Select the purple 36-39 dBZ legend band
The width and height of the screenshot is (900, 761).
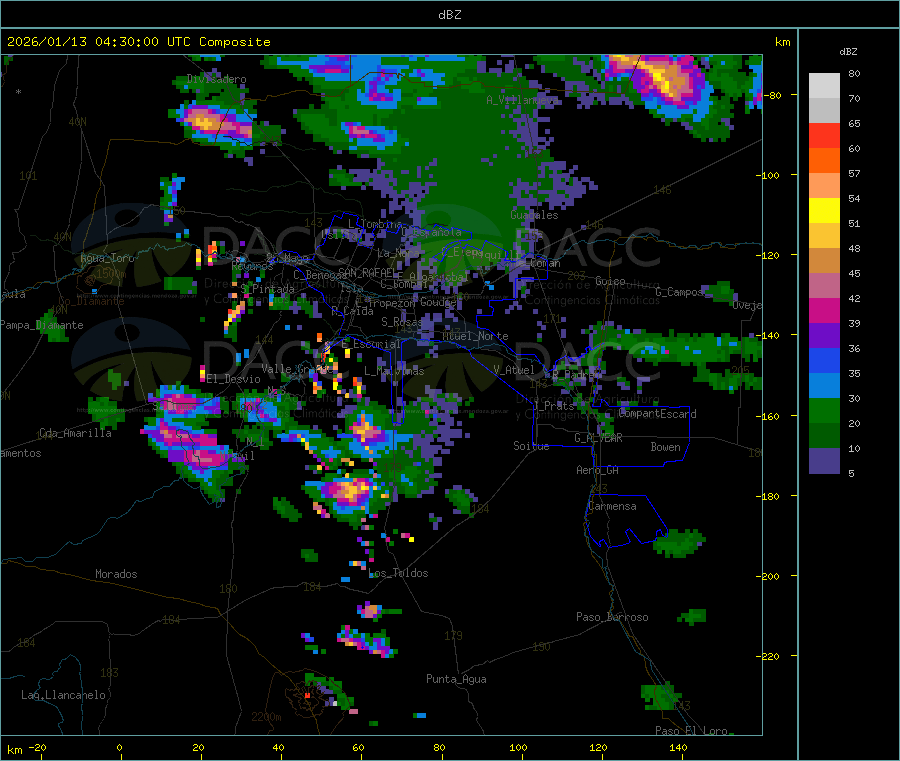pyautogui.click(x=824, y=336)
